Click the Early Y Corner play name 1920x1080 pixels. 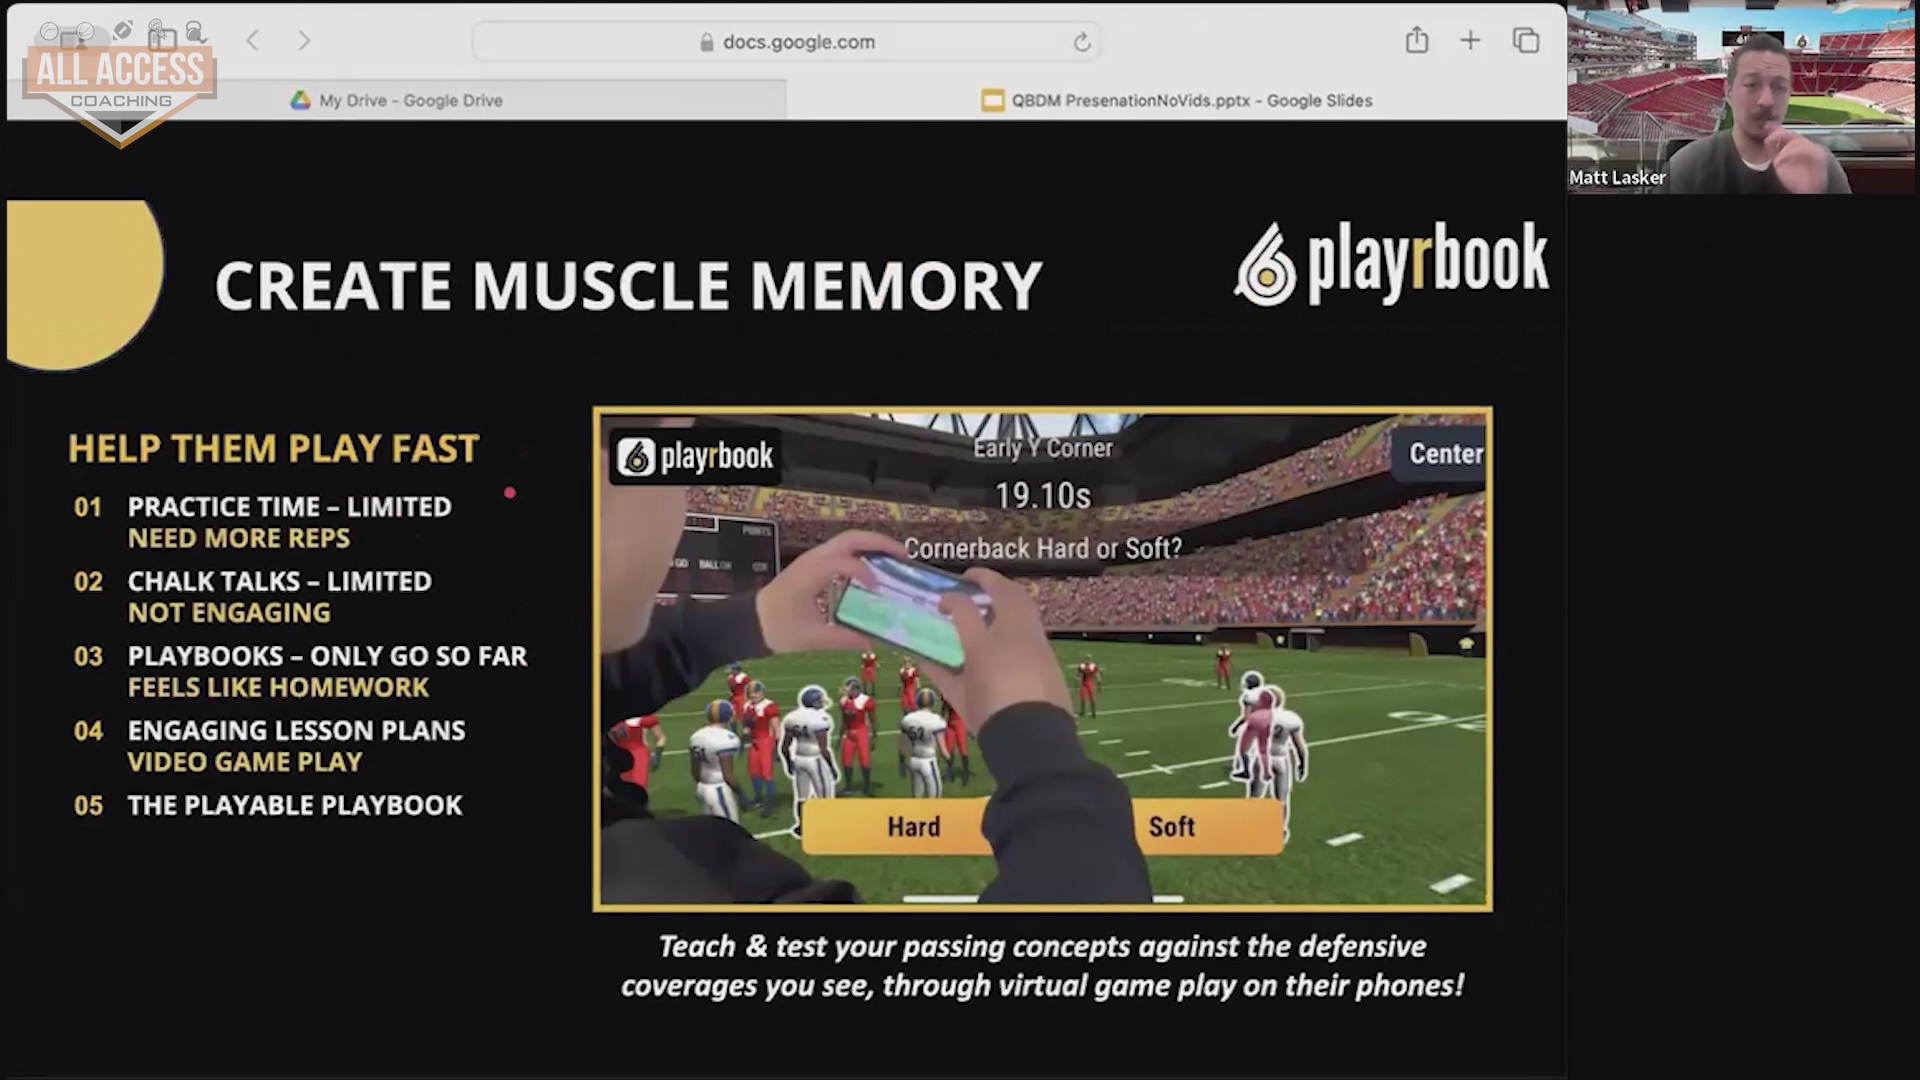point(1043,448)
